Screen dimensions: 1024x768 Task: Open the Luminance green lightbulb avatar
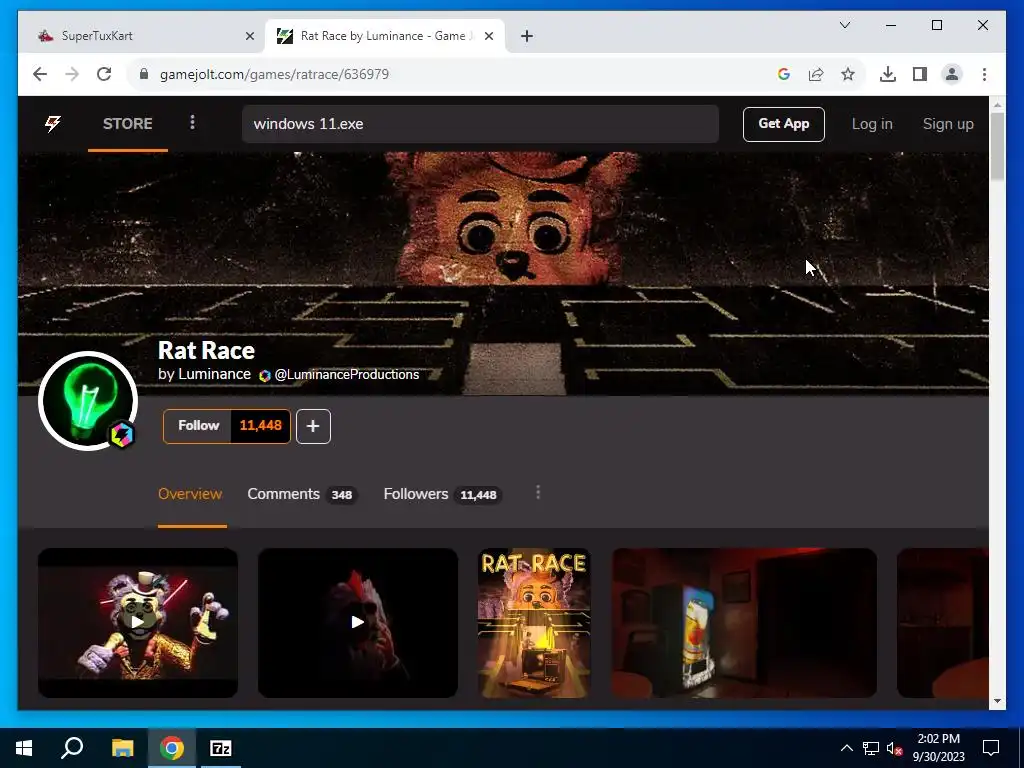pyautogui.click(x=88, y=400)
